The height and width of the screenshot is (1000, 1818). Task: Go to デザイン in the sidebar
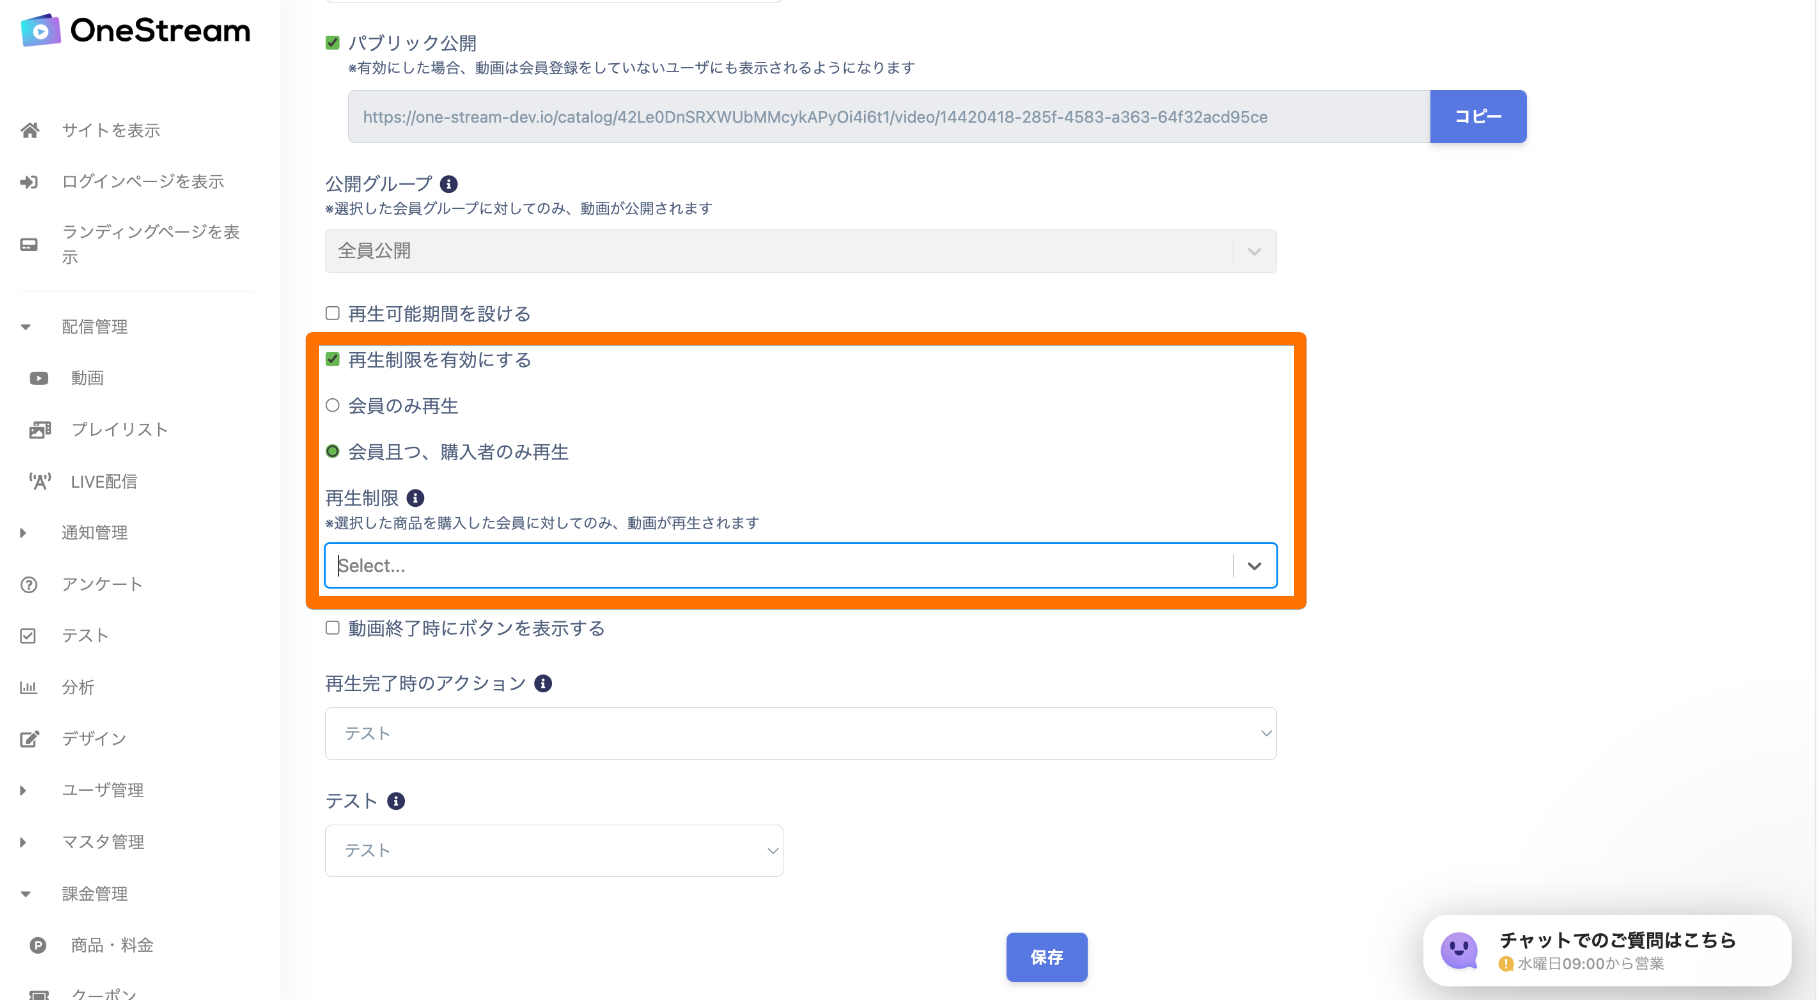pos(94,739)
